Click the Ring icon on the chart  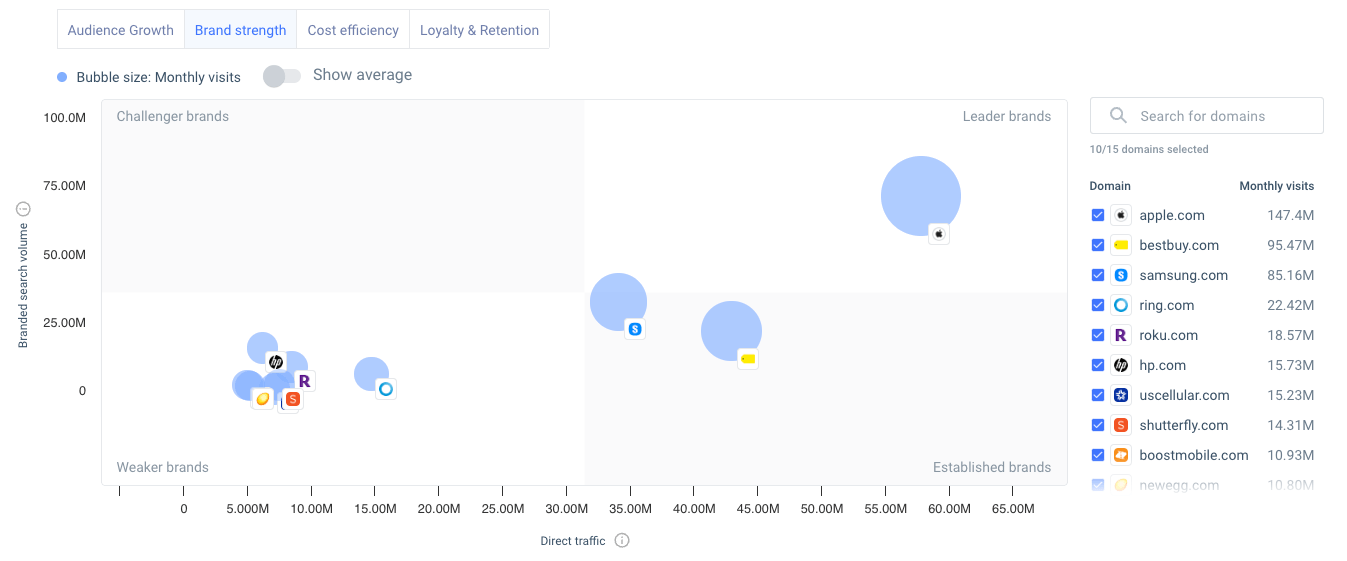pos(386,388)
